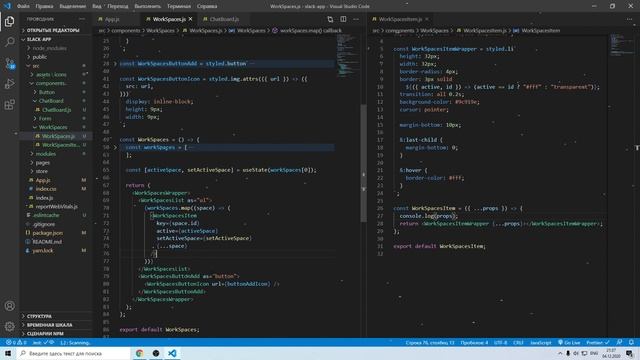This screenshot has height=360, width=640.
Task: Open the Edit (Правка) menu
Action: (x=44, y=6)
